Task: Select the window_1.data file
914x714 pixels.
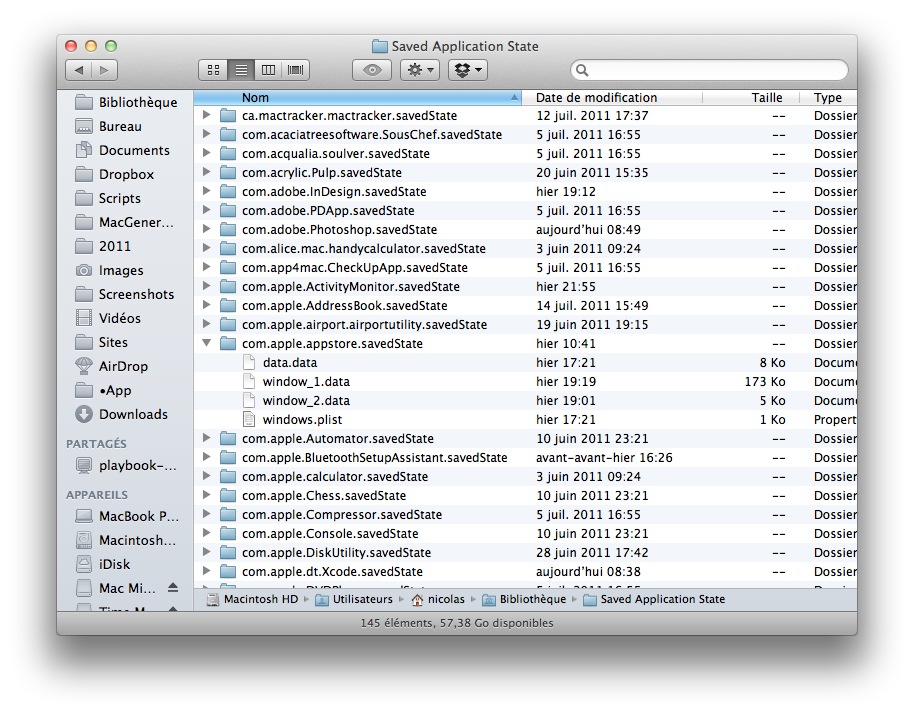Action: 525,382
